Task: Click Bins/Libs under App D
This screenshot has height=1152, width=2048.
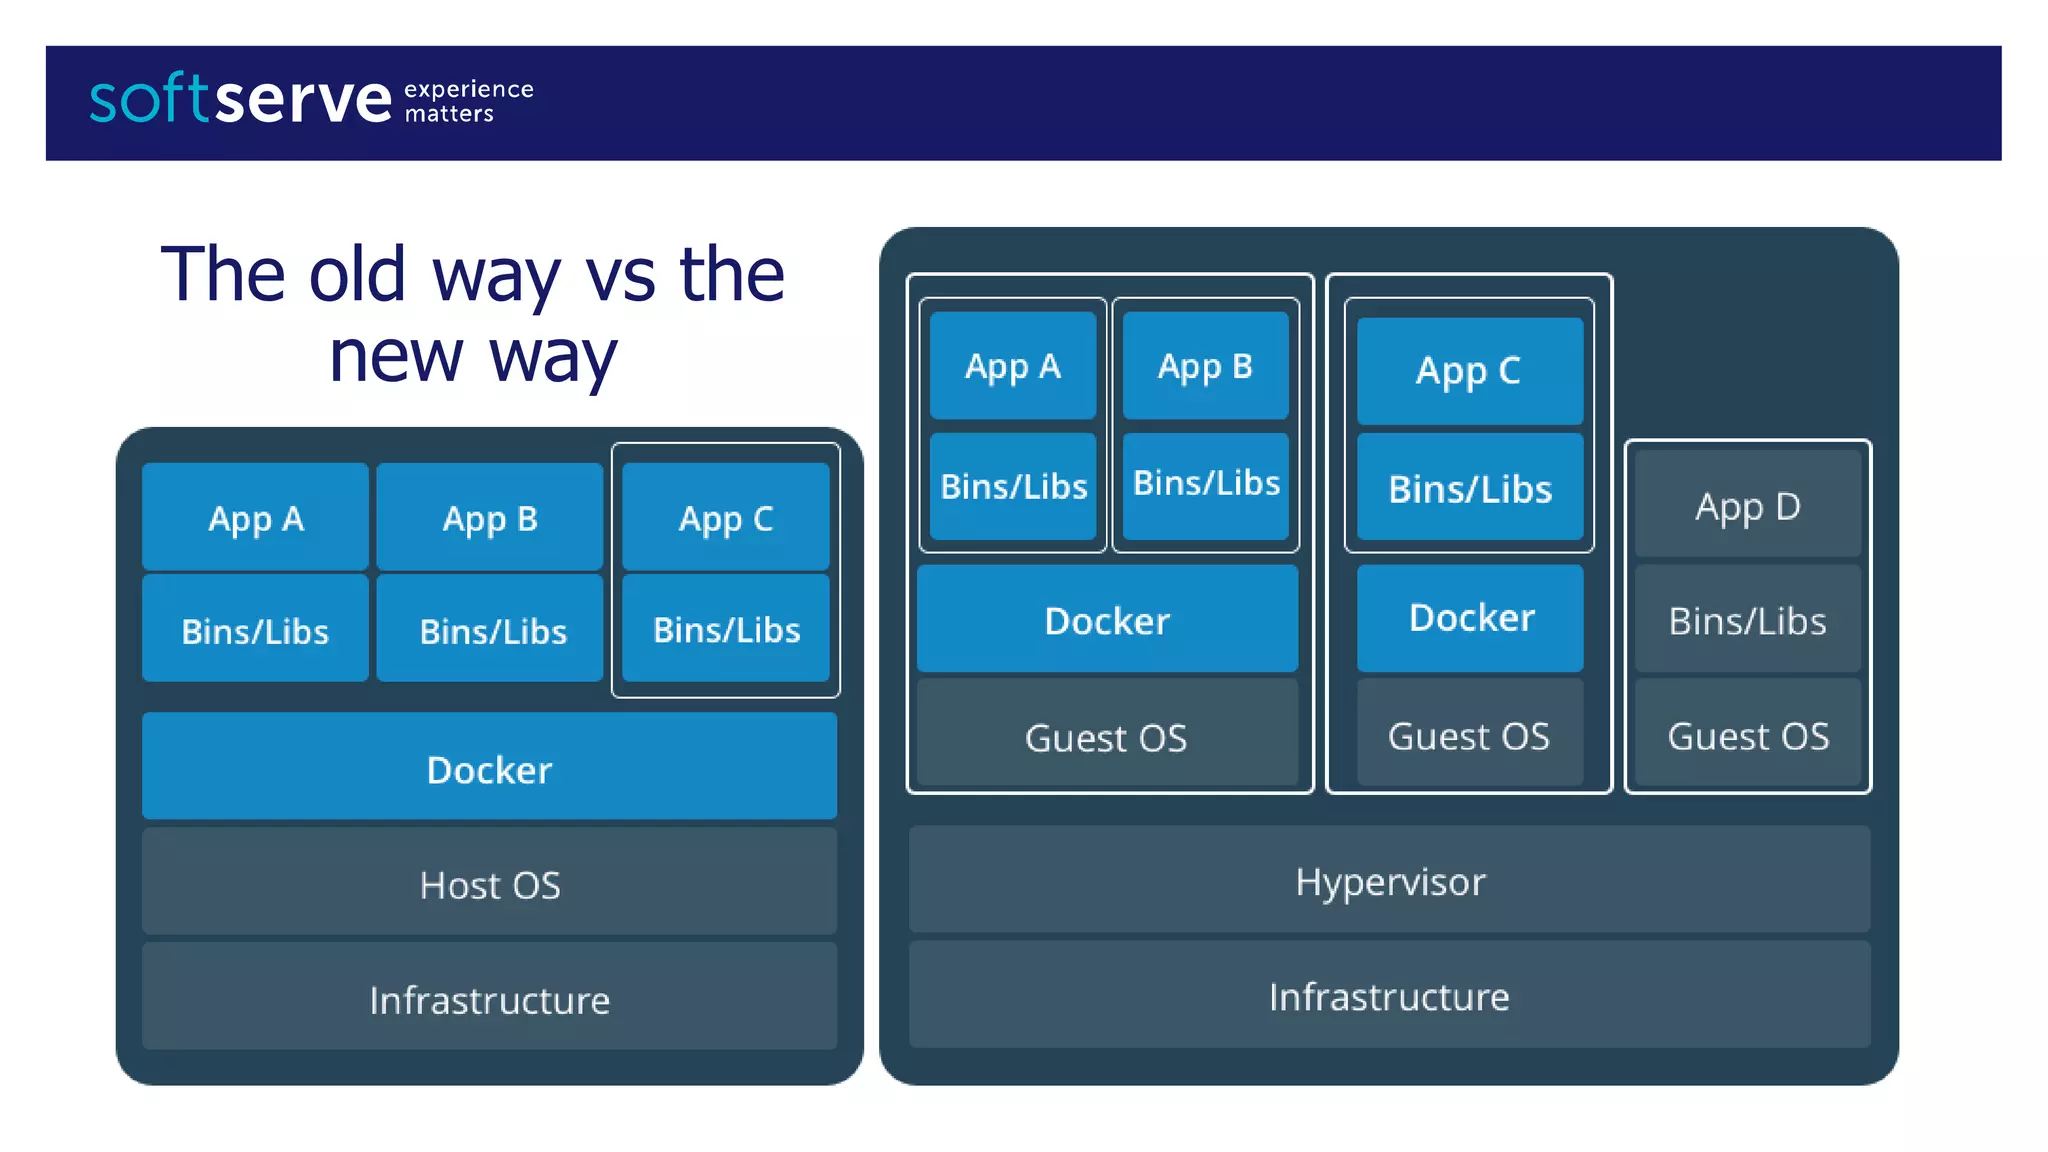Action: pos(1747,620)
